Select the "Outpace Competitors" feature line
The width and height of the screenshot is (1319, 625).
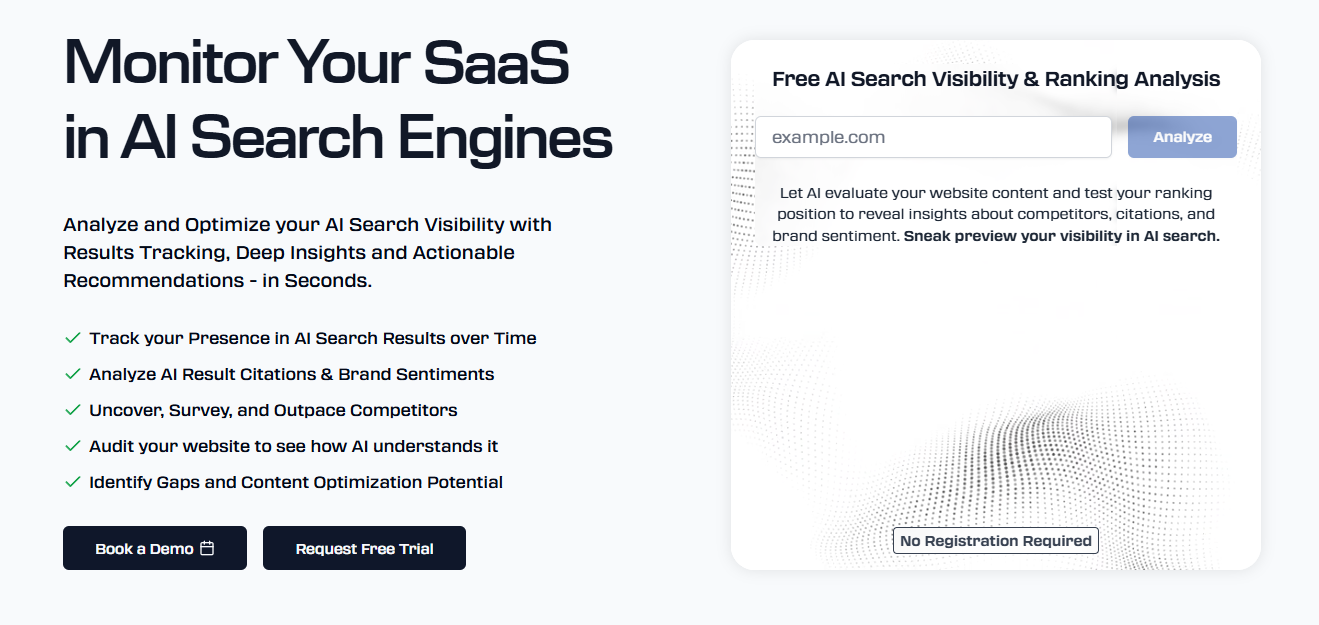(x=273, y=410)
